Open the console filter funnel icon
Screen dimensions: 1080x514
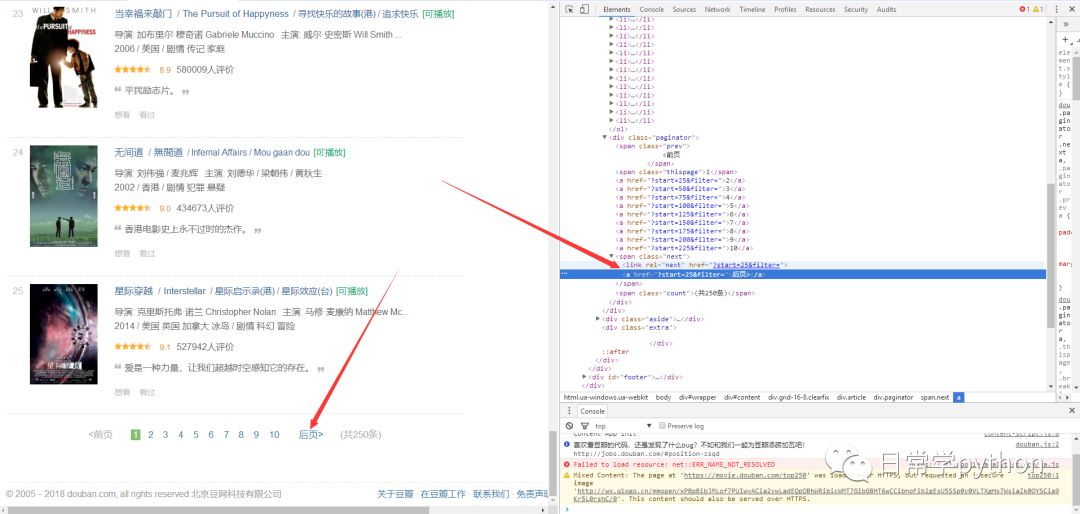point(585,426)
